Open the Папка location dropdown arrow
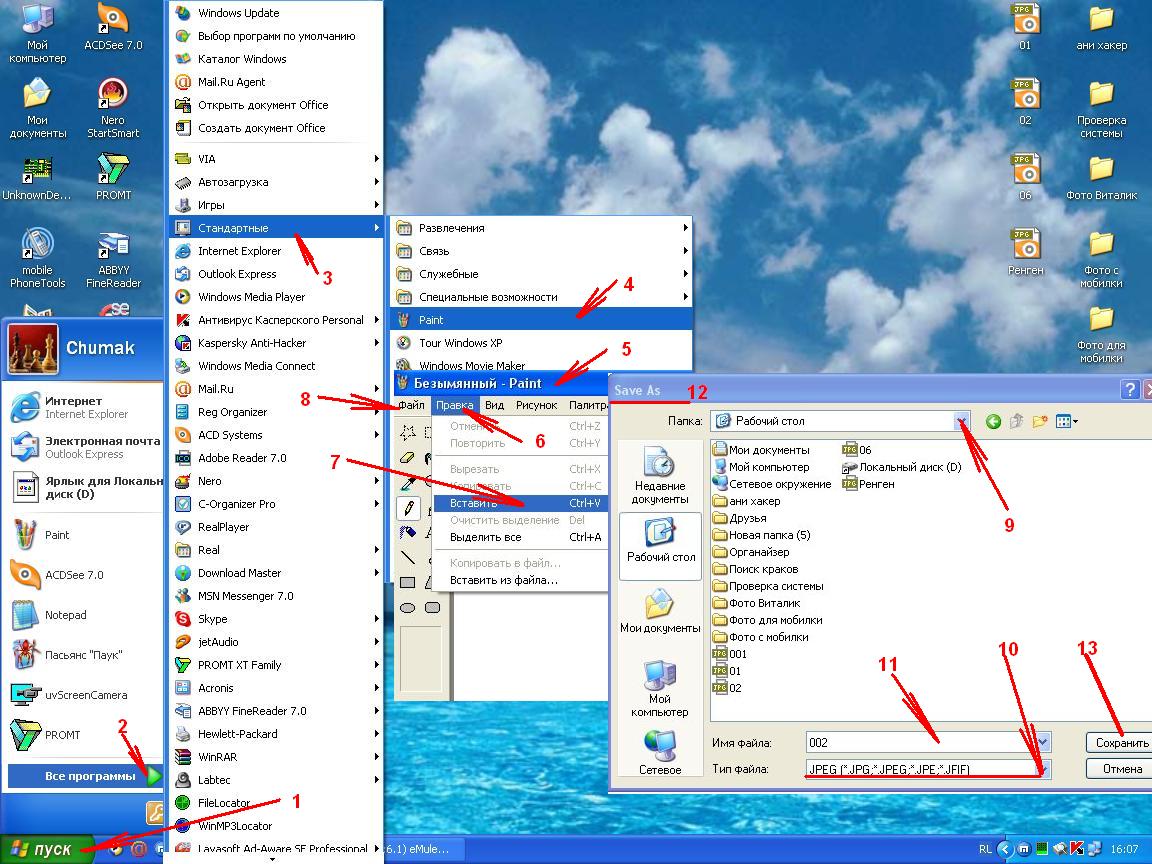 coord(961,421)
